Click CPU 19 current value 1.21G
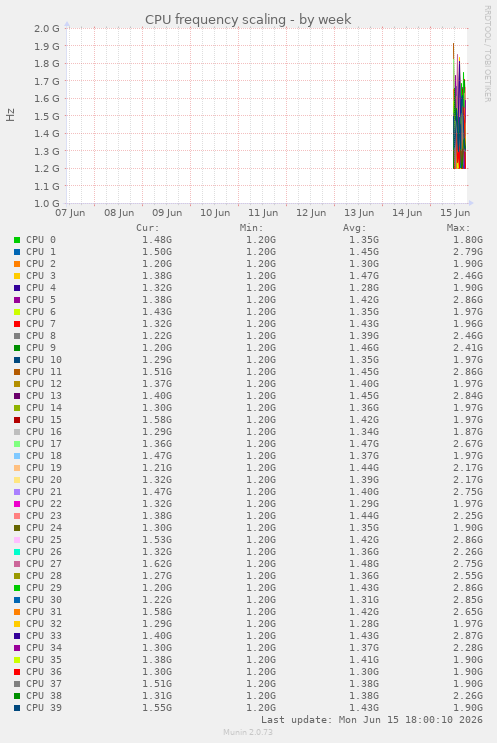The image size is (497, 743). pos(157,468)
